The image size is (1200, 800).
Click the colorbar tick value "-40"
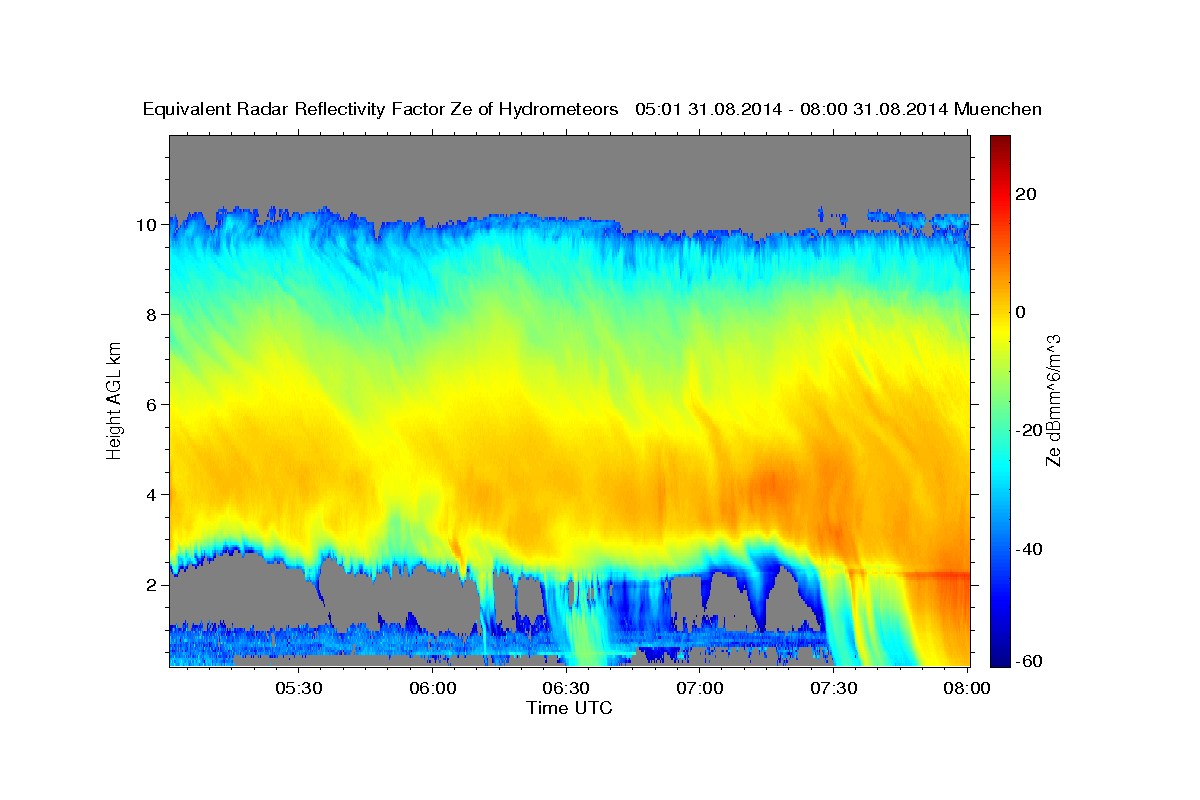[x=1030, y=548]
